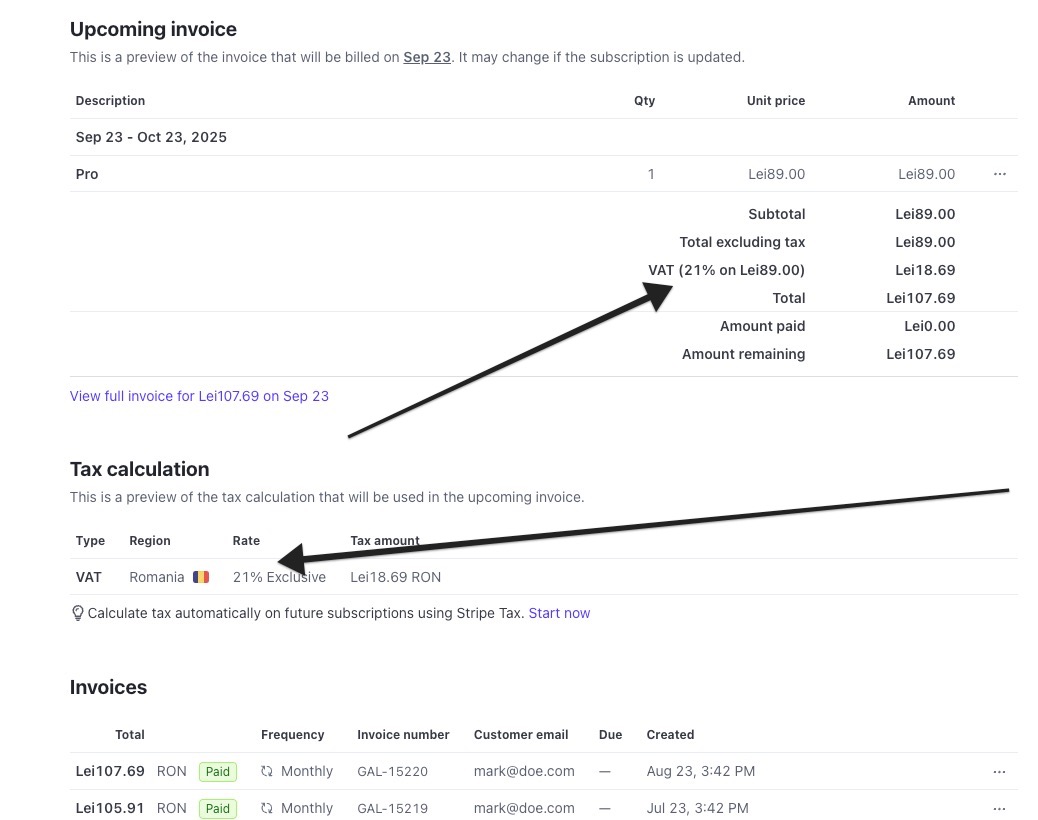Open the Lei105.91 invoice row total
Image resolution: width=1038 pixels, height=820 pixels.
[x=110, y=808]
